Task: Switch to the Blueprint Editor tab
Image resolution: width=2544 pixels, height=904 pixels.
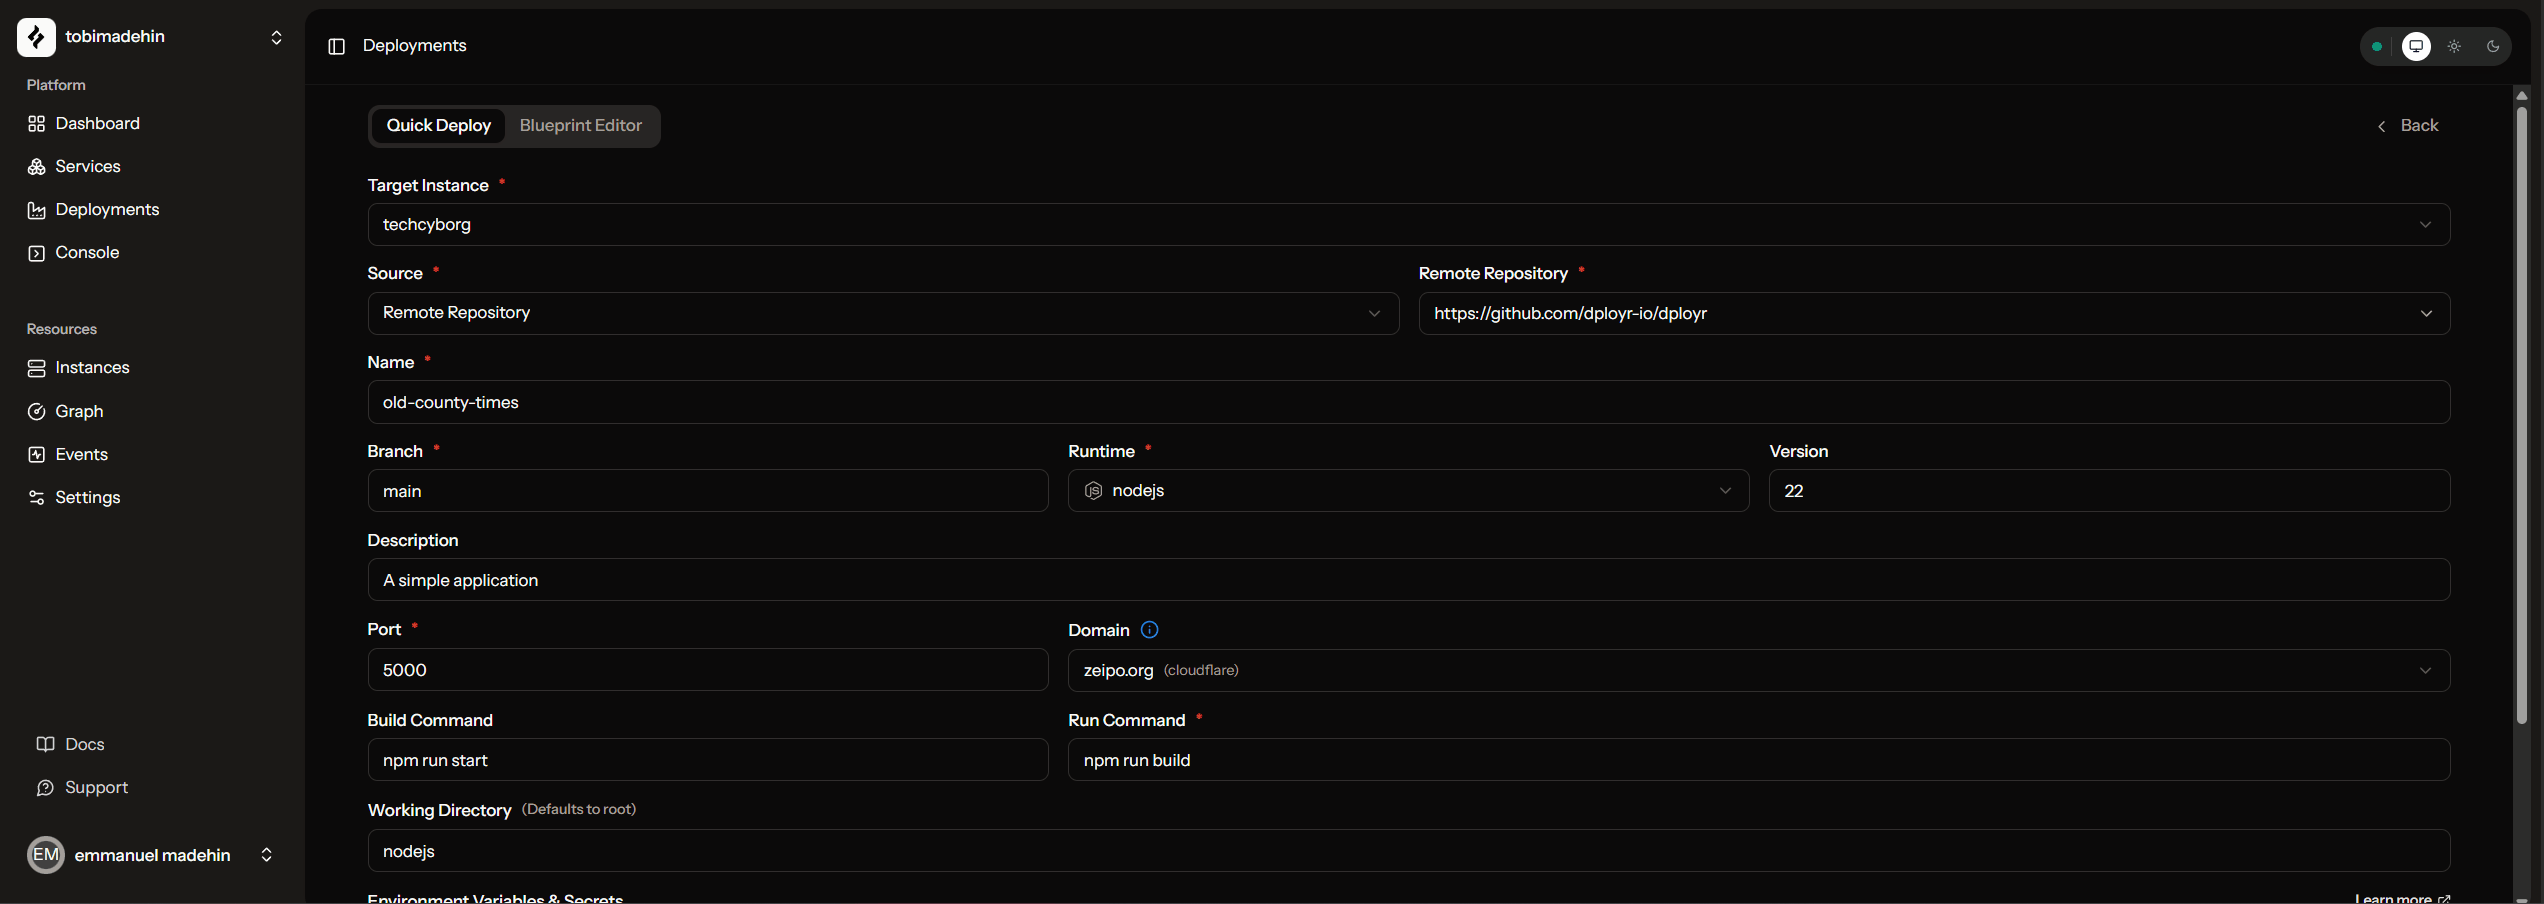Action: pos(580,126)
